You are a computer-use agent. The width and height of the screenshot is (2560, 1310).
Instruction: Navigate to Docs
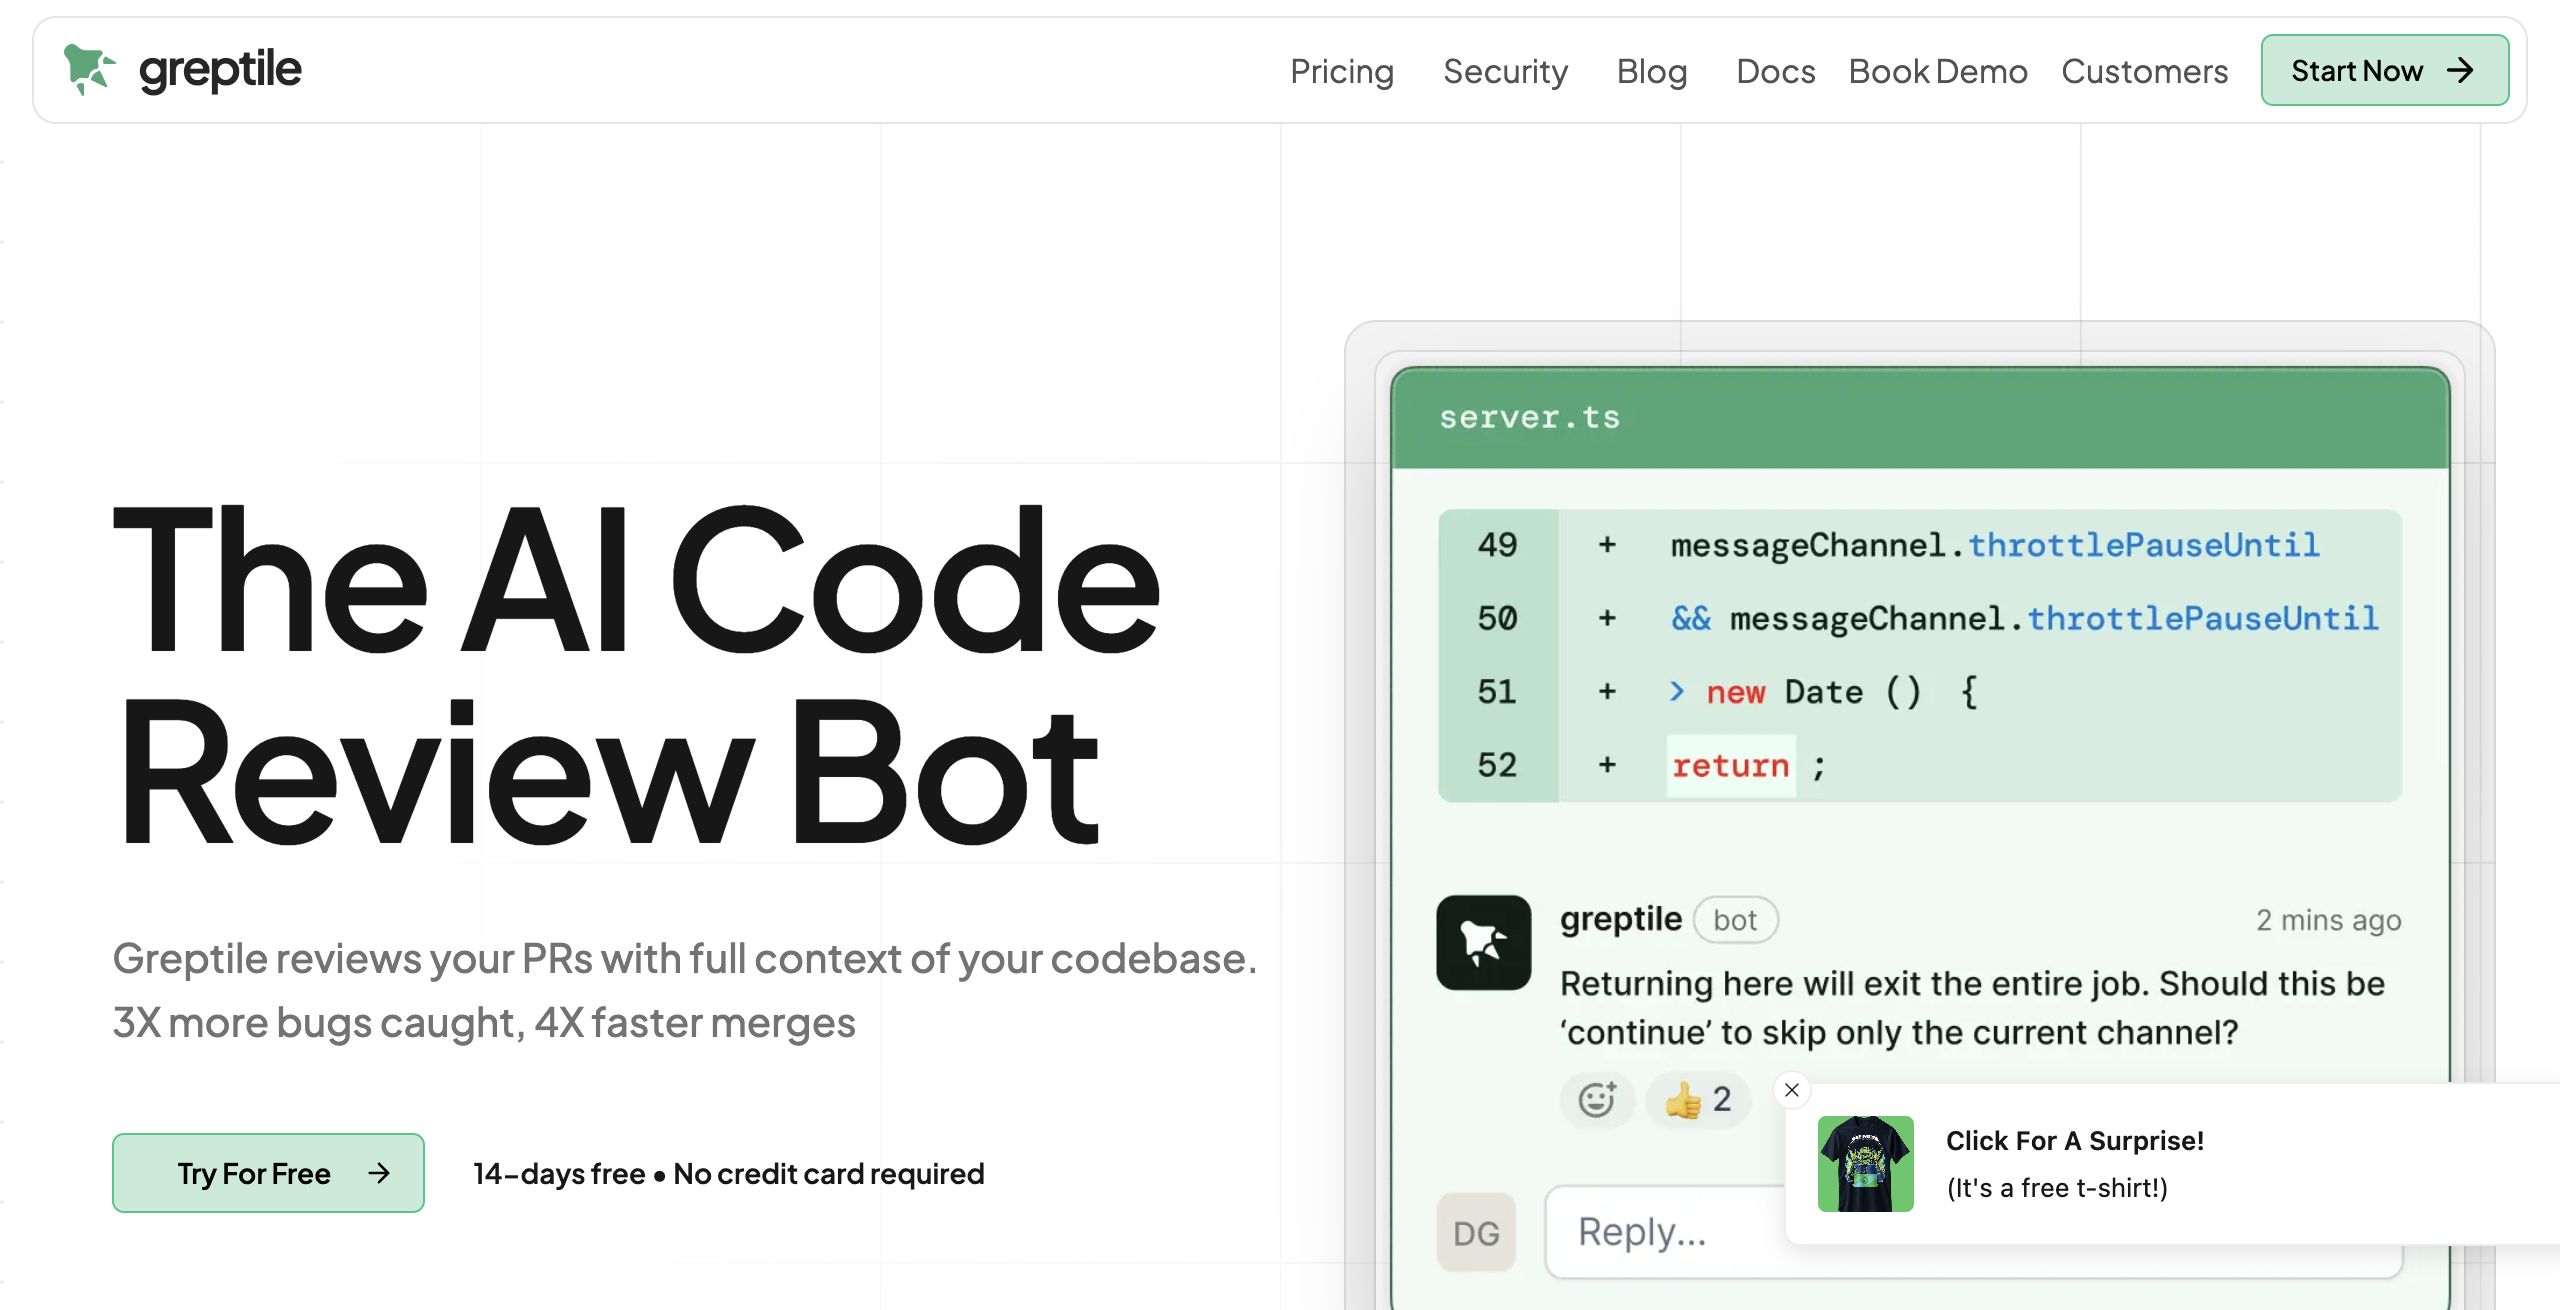1775,71
